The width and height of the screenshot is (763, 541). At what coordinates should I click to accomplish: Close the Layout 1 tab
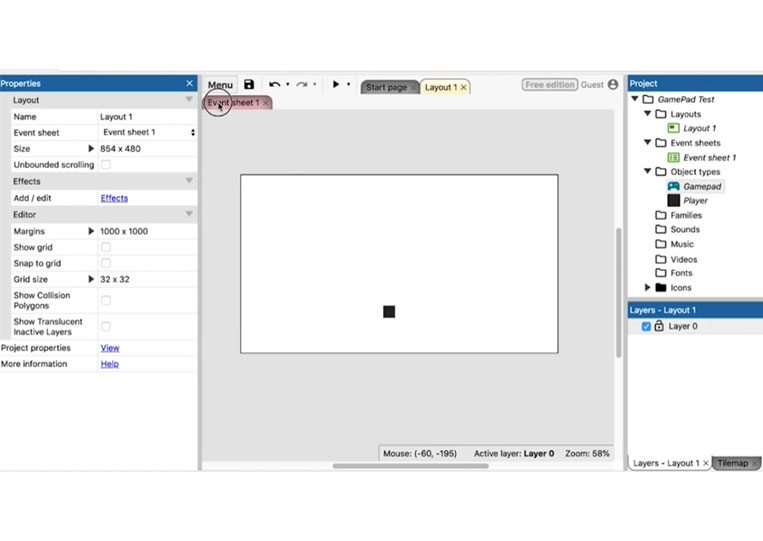point(464,88)
